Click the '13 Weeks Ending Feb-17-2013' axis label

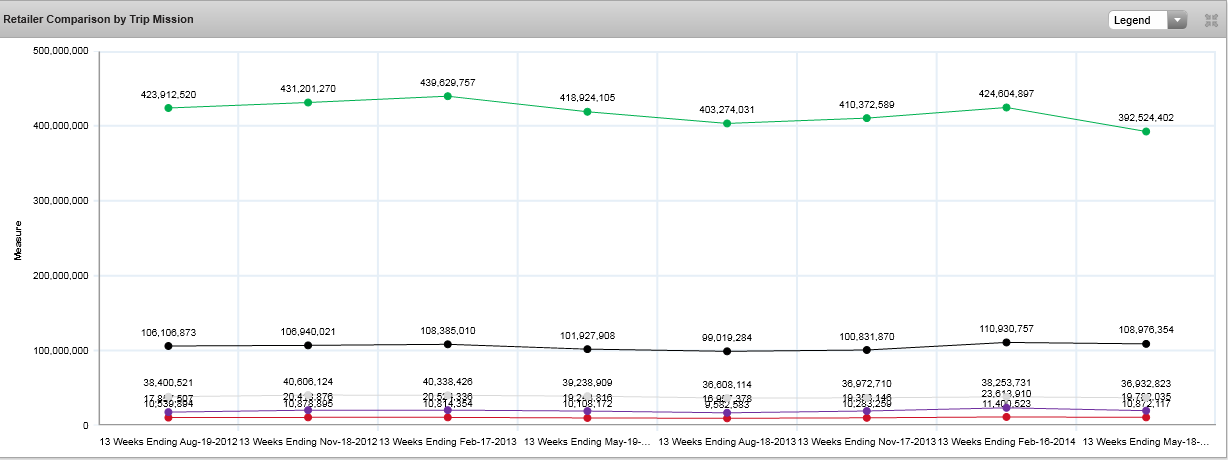tap(448, 441)
